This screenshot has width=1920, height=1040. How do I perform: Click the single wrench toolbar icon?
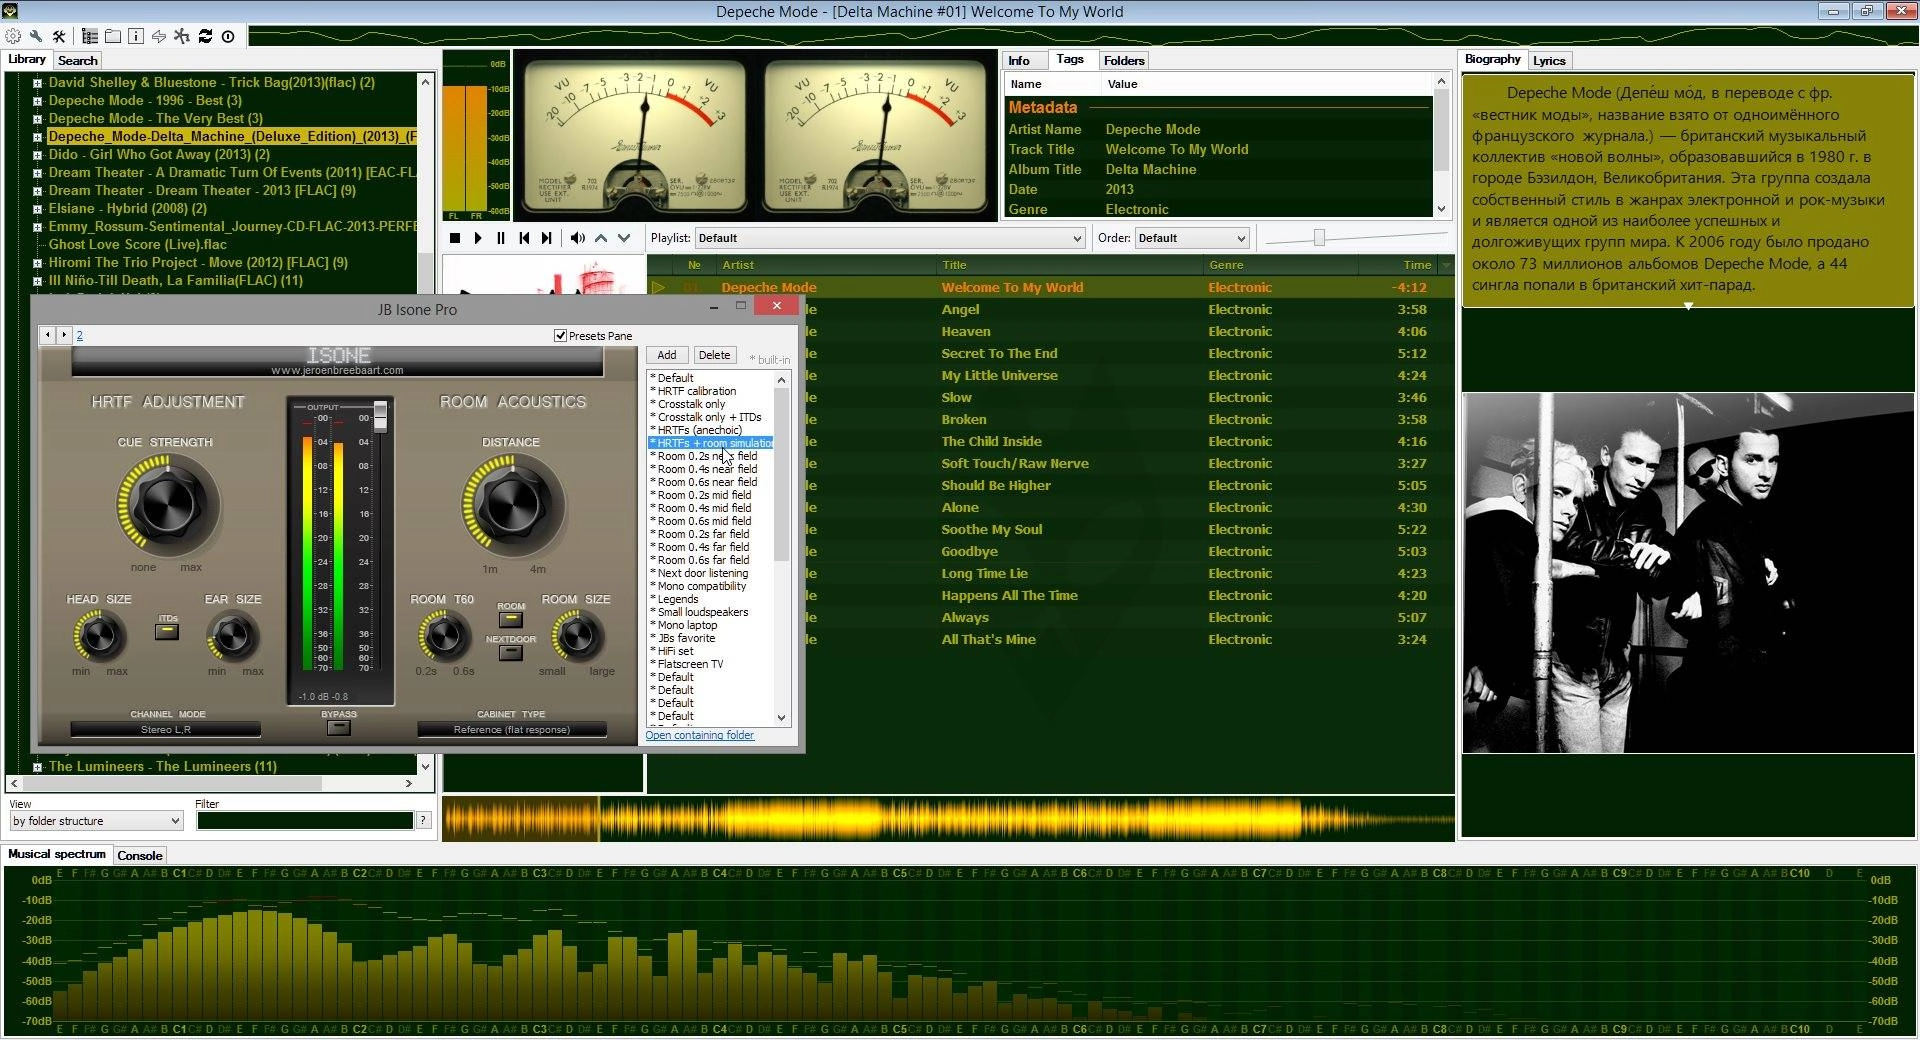(x=36, y=36)
